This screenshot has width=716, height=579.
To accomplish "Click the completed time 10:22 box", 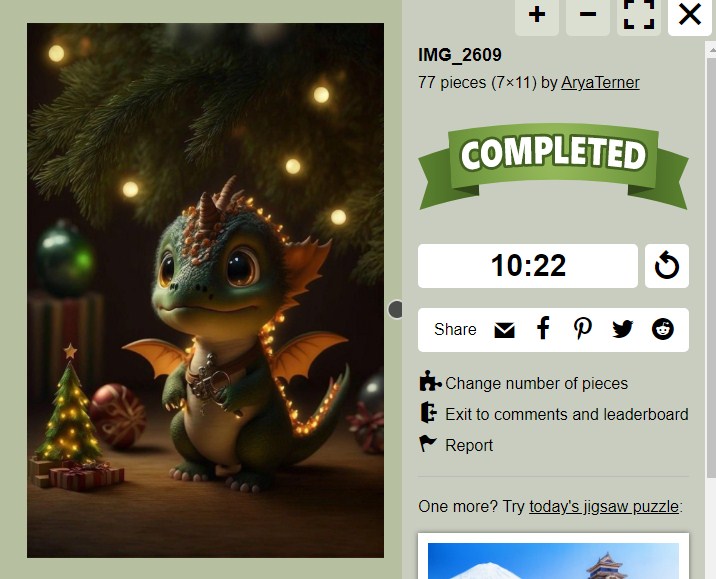I will point(527,266).
